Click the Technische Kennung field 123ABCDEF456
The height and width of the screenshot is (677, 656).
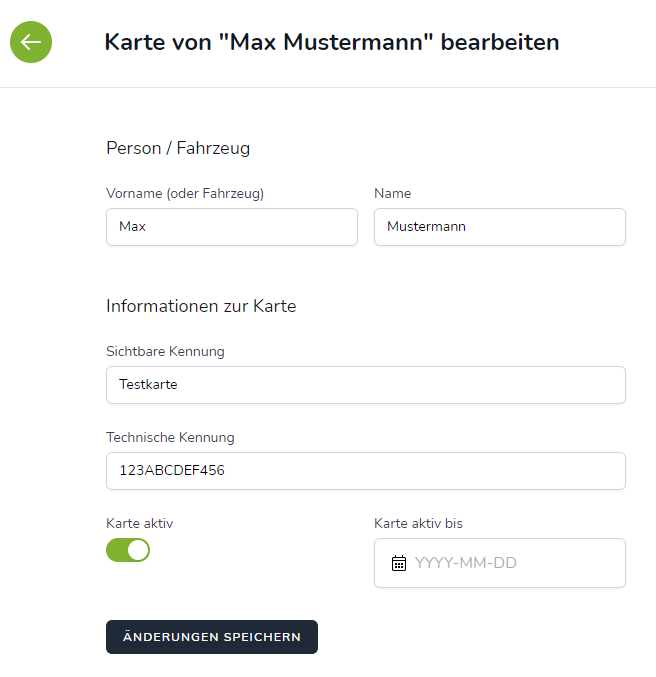point(365,471)
